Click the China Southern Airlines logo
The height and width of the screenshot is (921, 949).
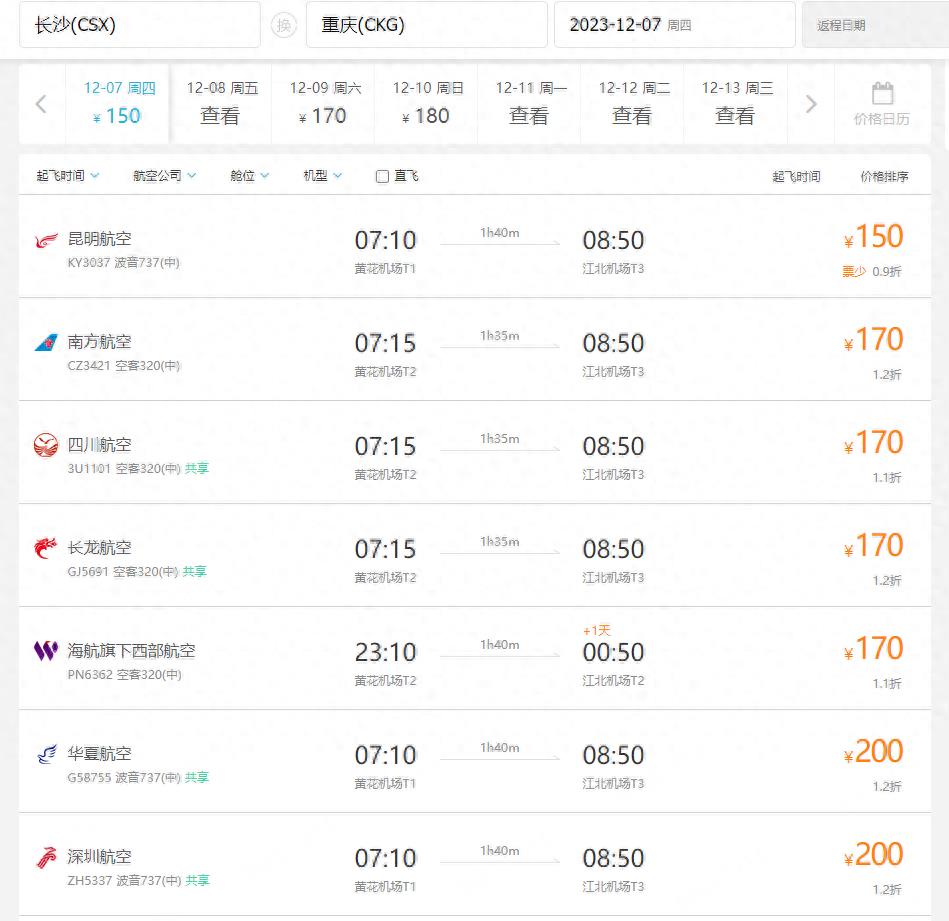coord(46,343)
